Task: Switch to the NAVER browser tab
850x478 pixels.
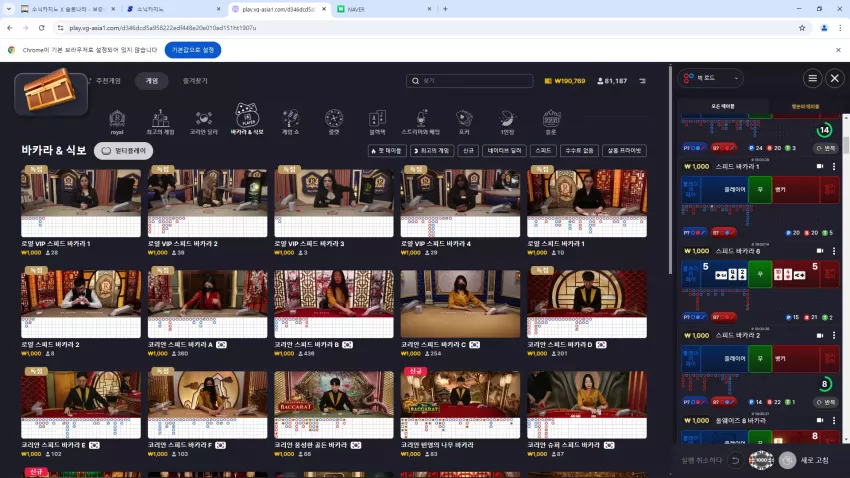Action: pyautogui.click(x=384, y=9)
